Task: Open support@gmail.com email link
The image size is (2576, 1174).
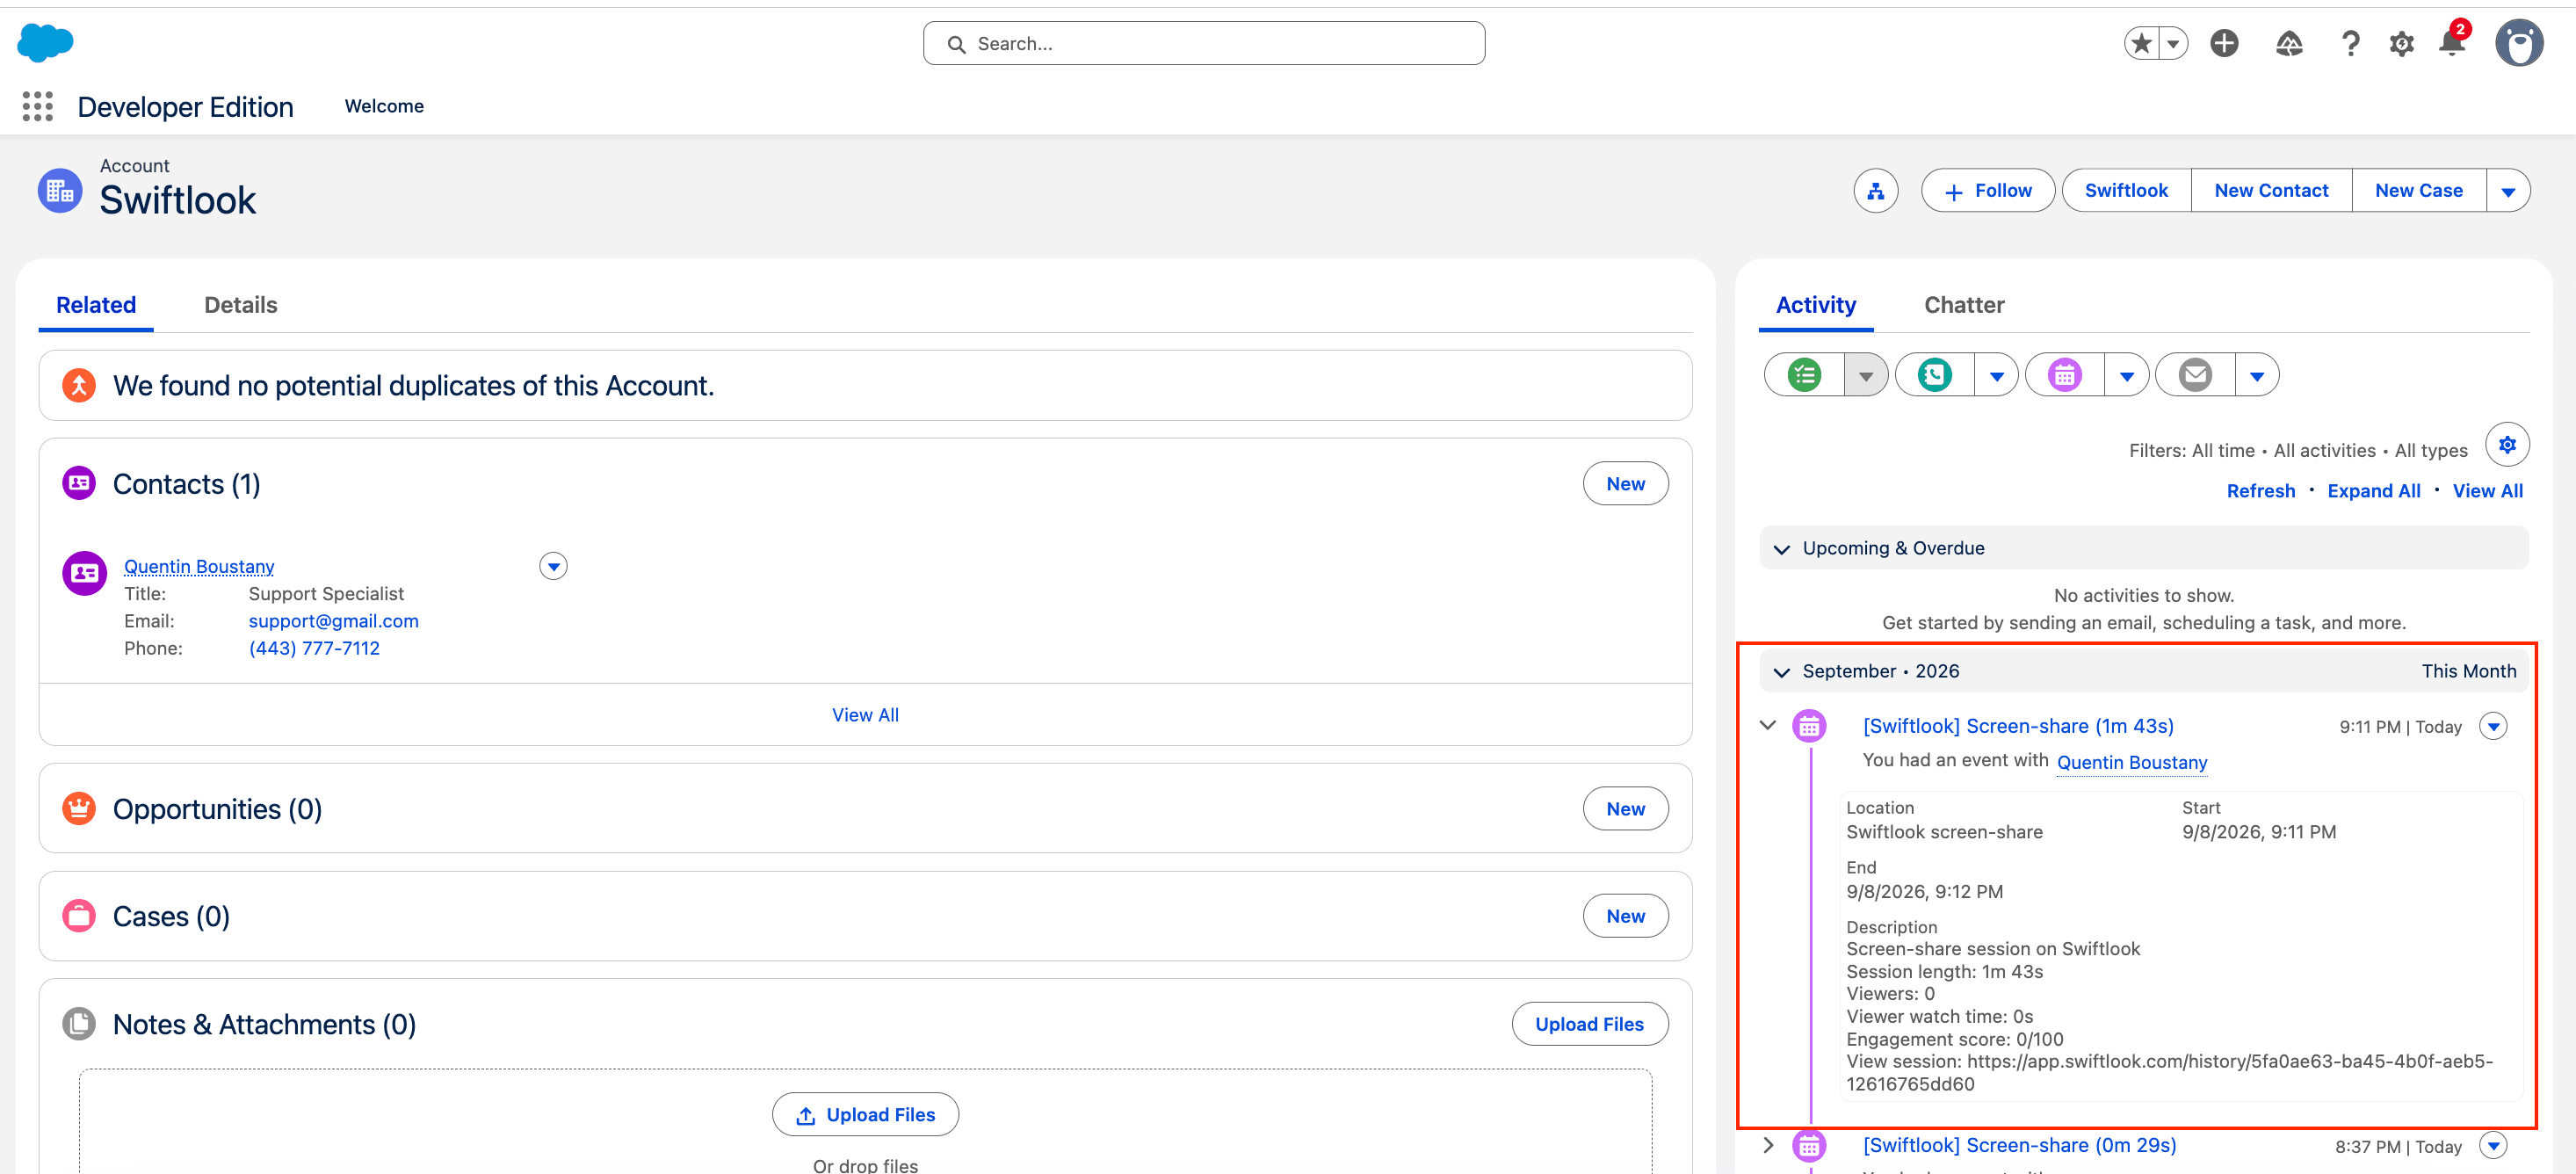Action: point(333,621)
